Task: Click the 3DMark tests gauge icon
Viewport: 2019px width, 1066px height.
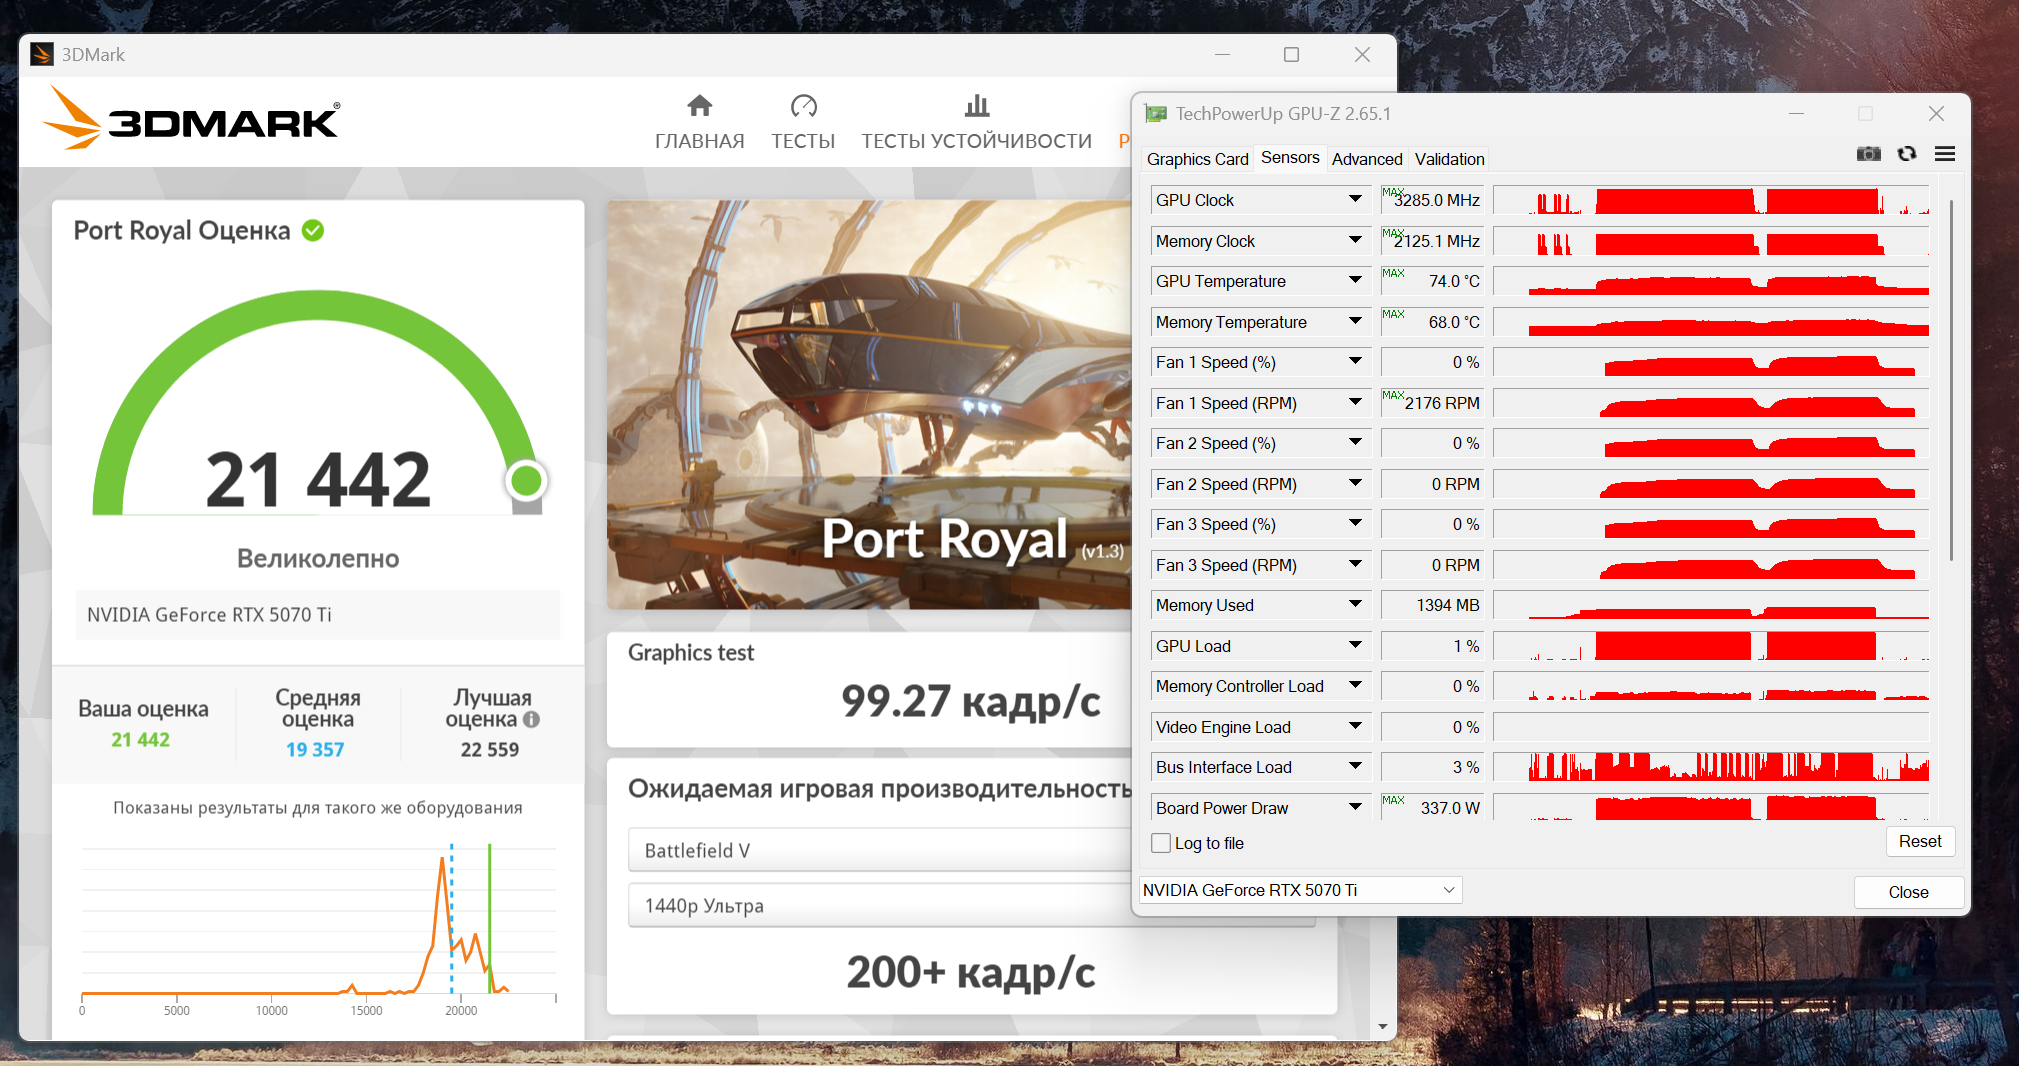Action: tap(803, 105)
